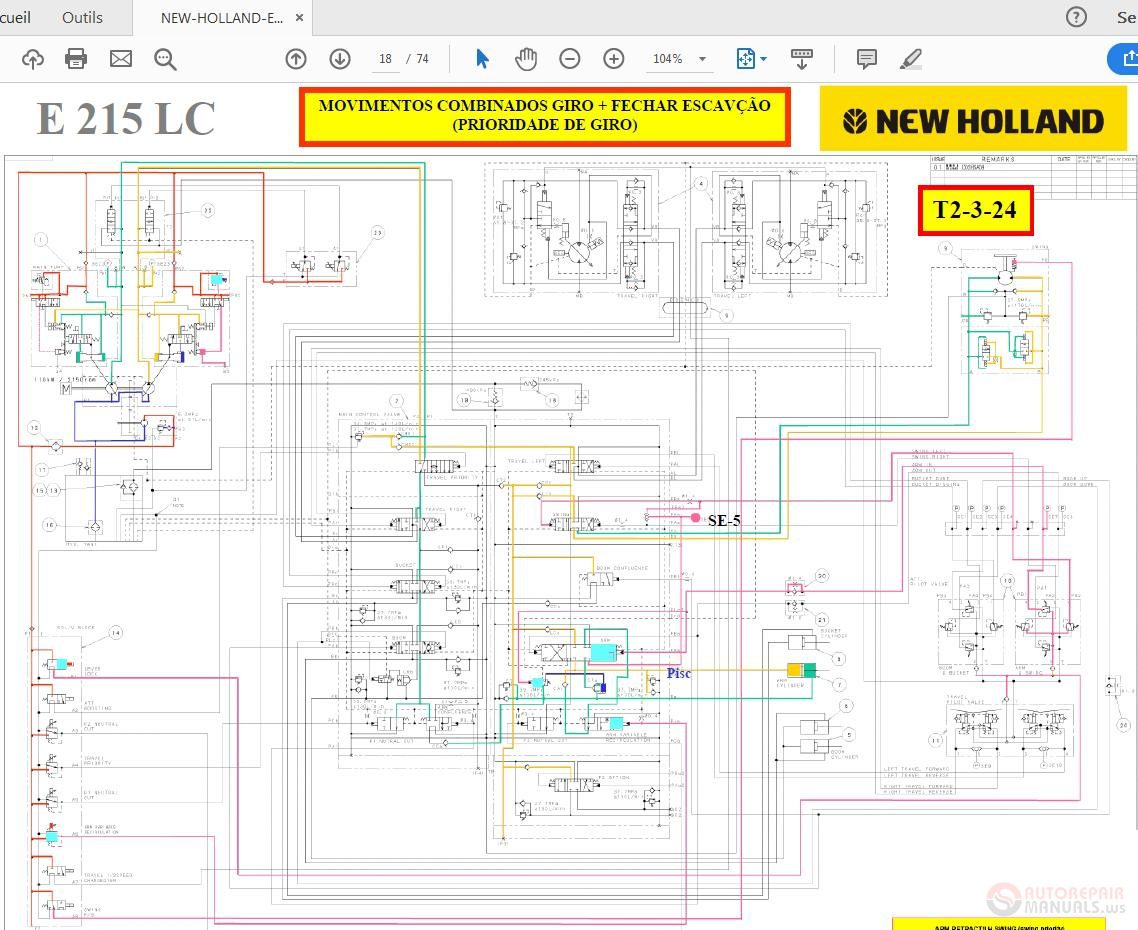
Task: Print the schematic document
Action: [x=76, y=59]
